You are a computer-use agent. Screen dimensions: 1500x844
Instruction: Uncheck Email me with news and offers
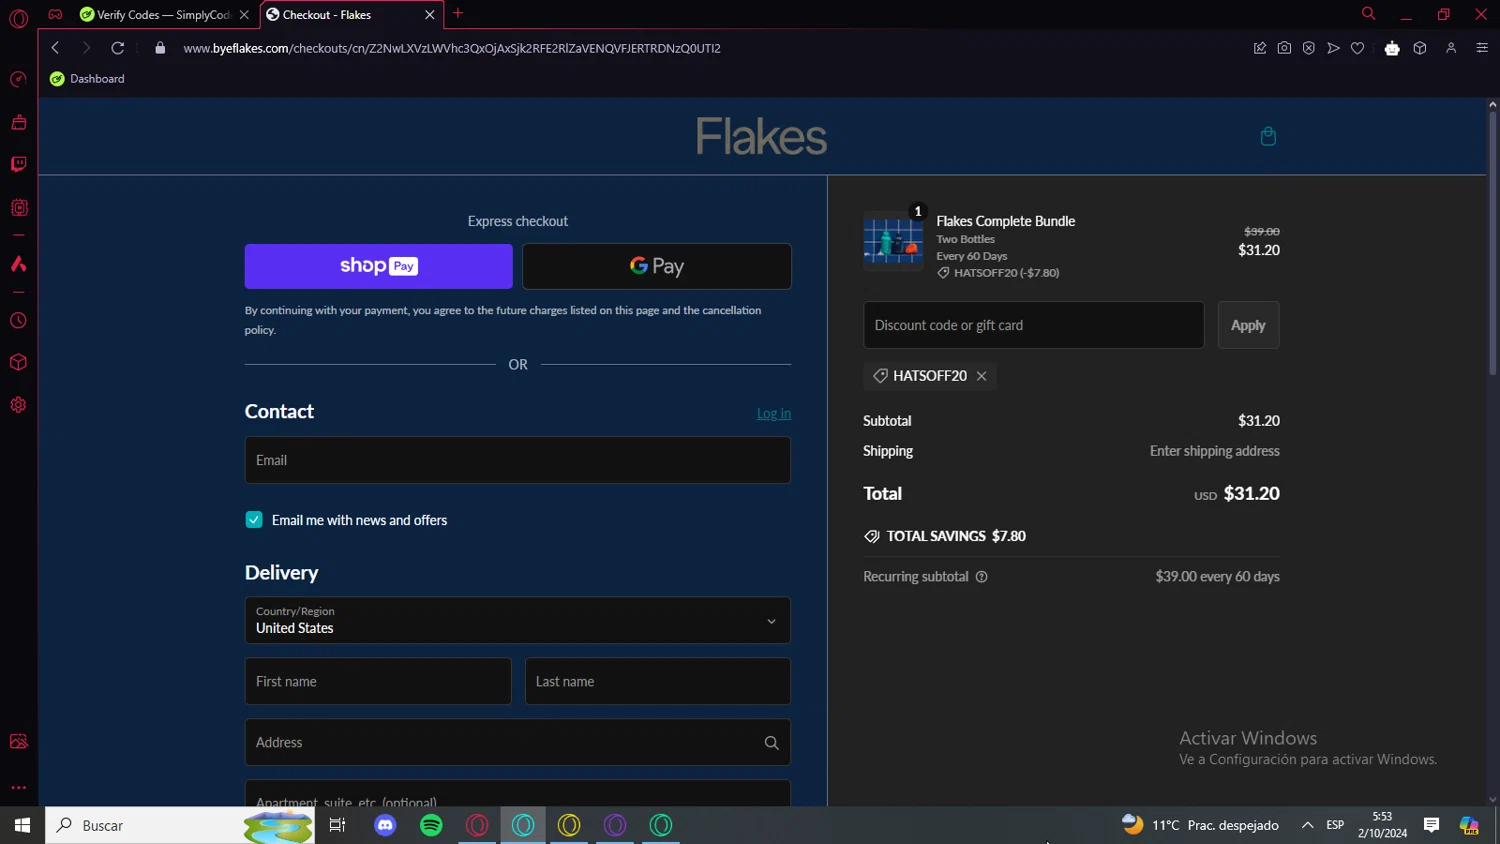tap(254, 520)
